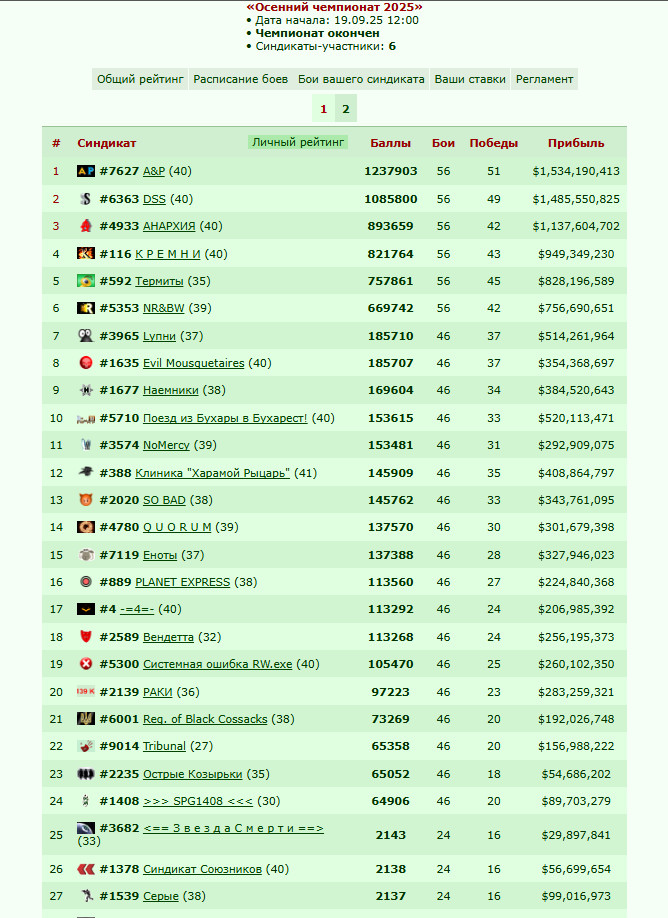Viewport: 668px width, 918px height.
Task: Click the score value 185707
Action: pyautogui.click(x=390, y=363)
